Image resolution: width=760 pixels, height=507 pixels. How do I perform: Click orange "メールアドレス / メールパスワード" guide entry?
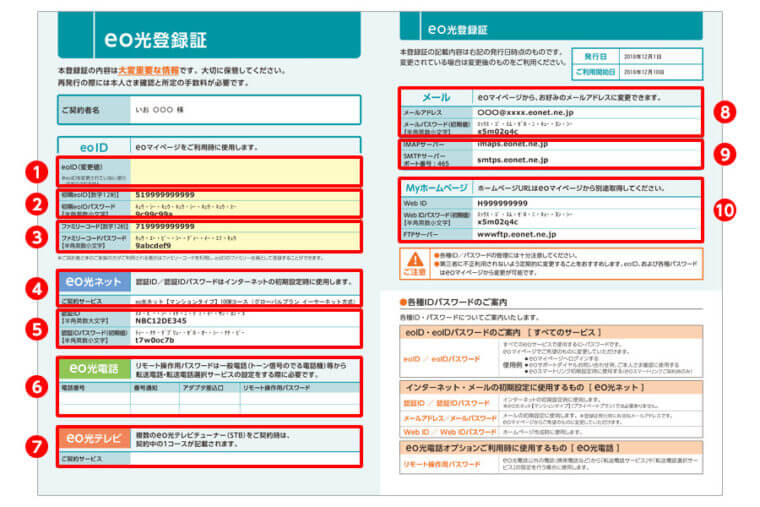[x=450, y=418]
